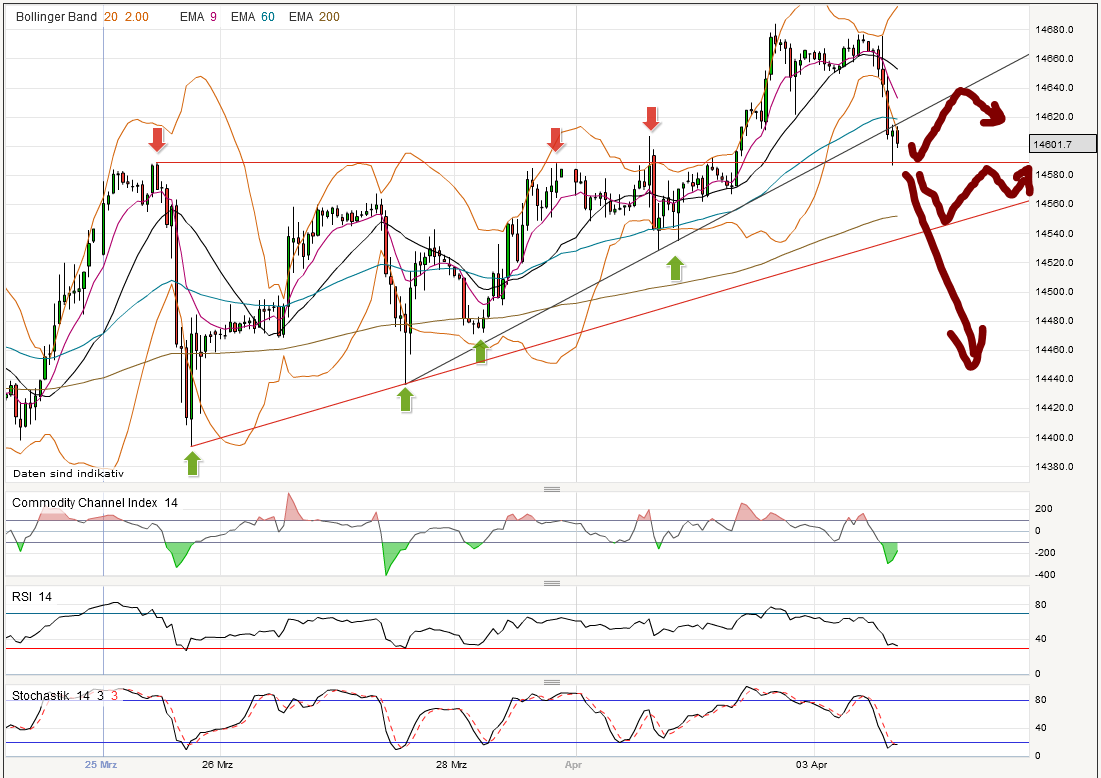Image resolution: width=1101 pixels, height=778 pixels.
Task: Click the -200 level on CCI axis
Action: (x=1045, y=553)
